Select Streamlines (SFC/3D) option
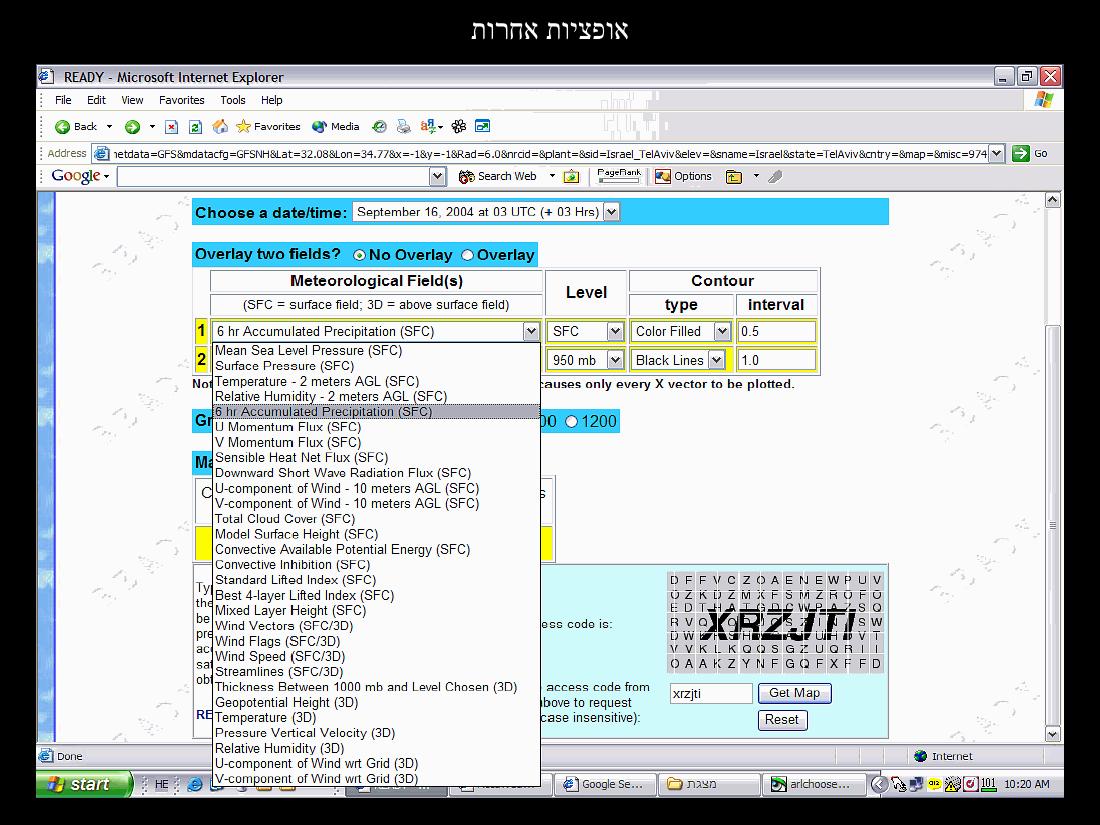This screenshot has height=825, width=1100. (x=376, y=672)
